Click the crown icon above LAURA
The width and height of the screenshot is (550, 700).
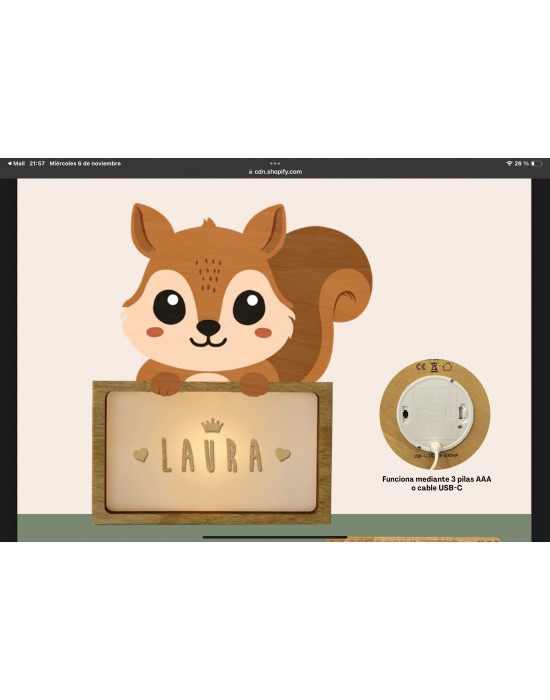(x=212, y=425)
